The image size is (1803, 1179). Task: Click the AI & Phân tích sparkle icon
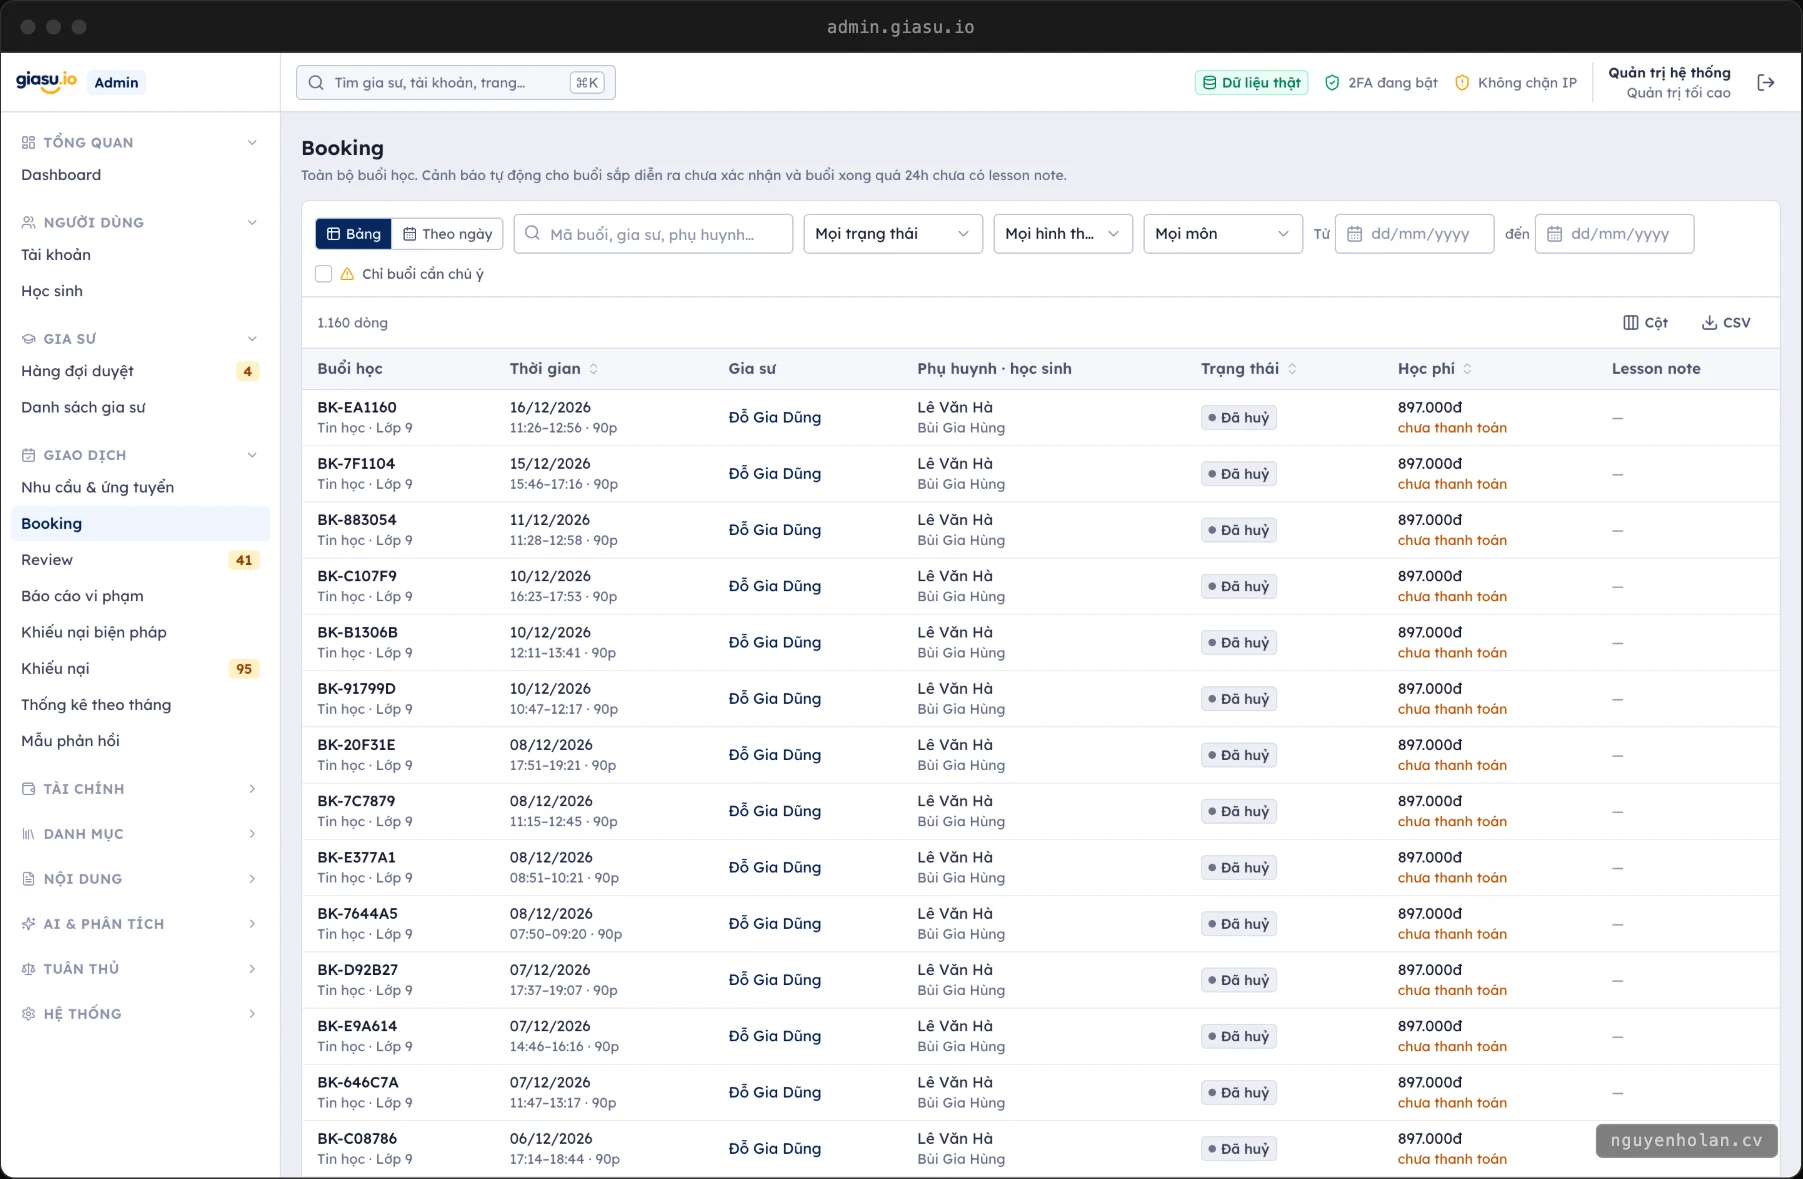tap(28, 924)
